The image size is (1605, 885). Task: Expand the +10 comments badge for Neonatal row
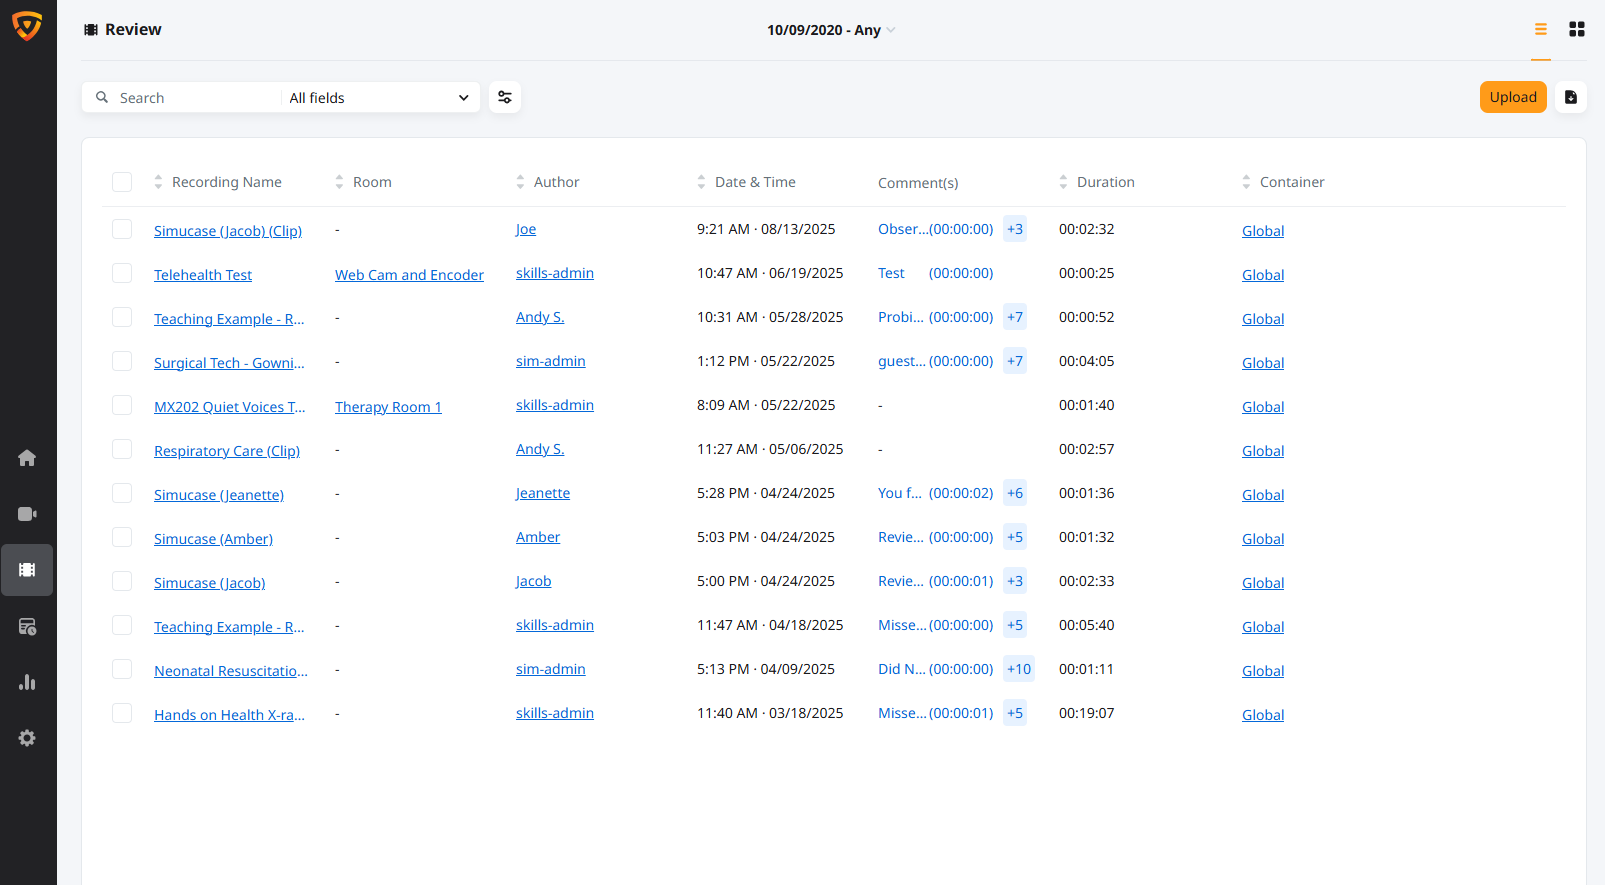[1018, 669]
